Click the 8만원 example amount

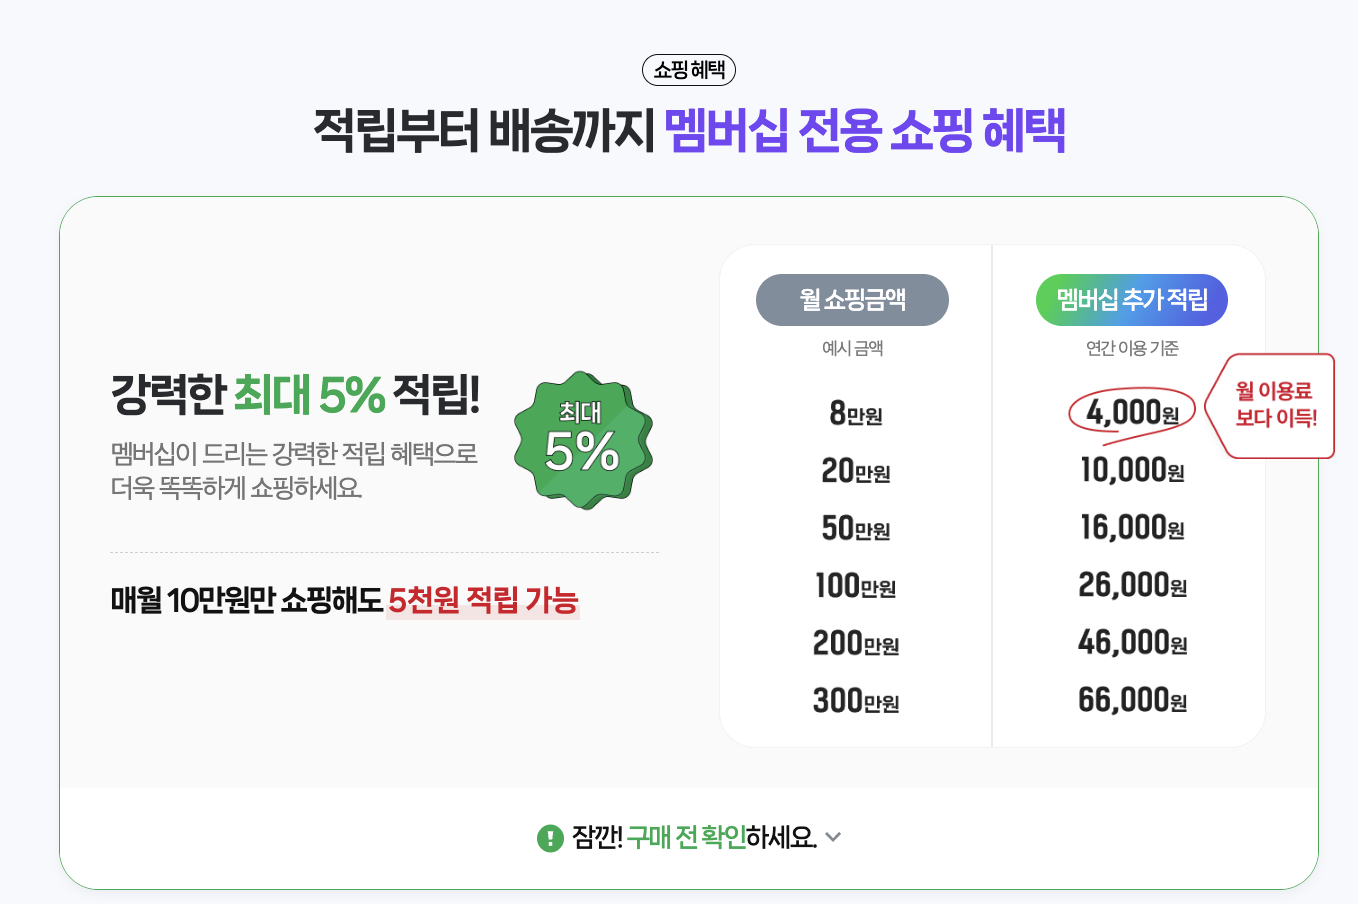856,413
